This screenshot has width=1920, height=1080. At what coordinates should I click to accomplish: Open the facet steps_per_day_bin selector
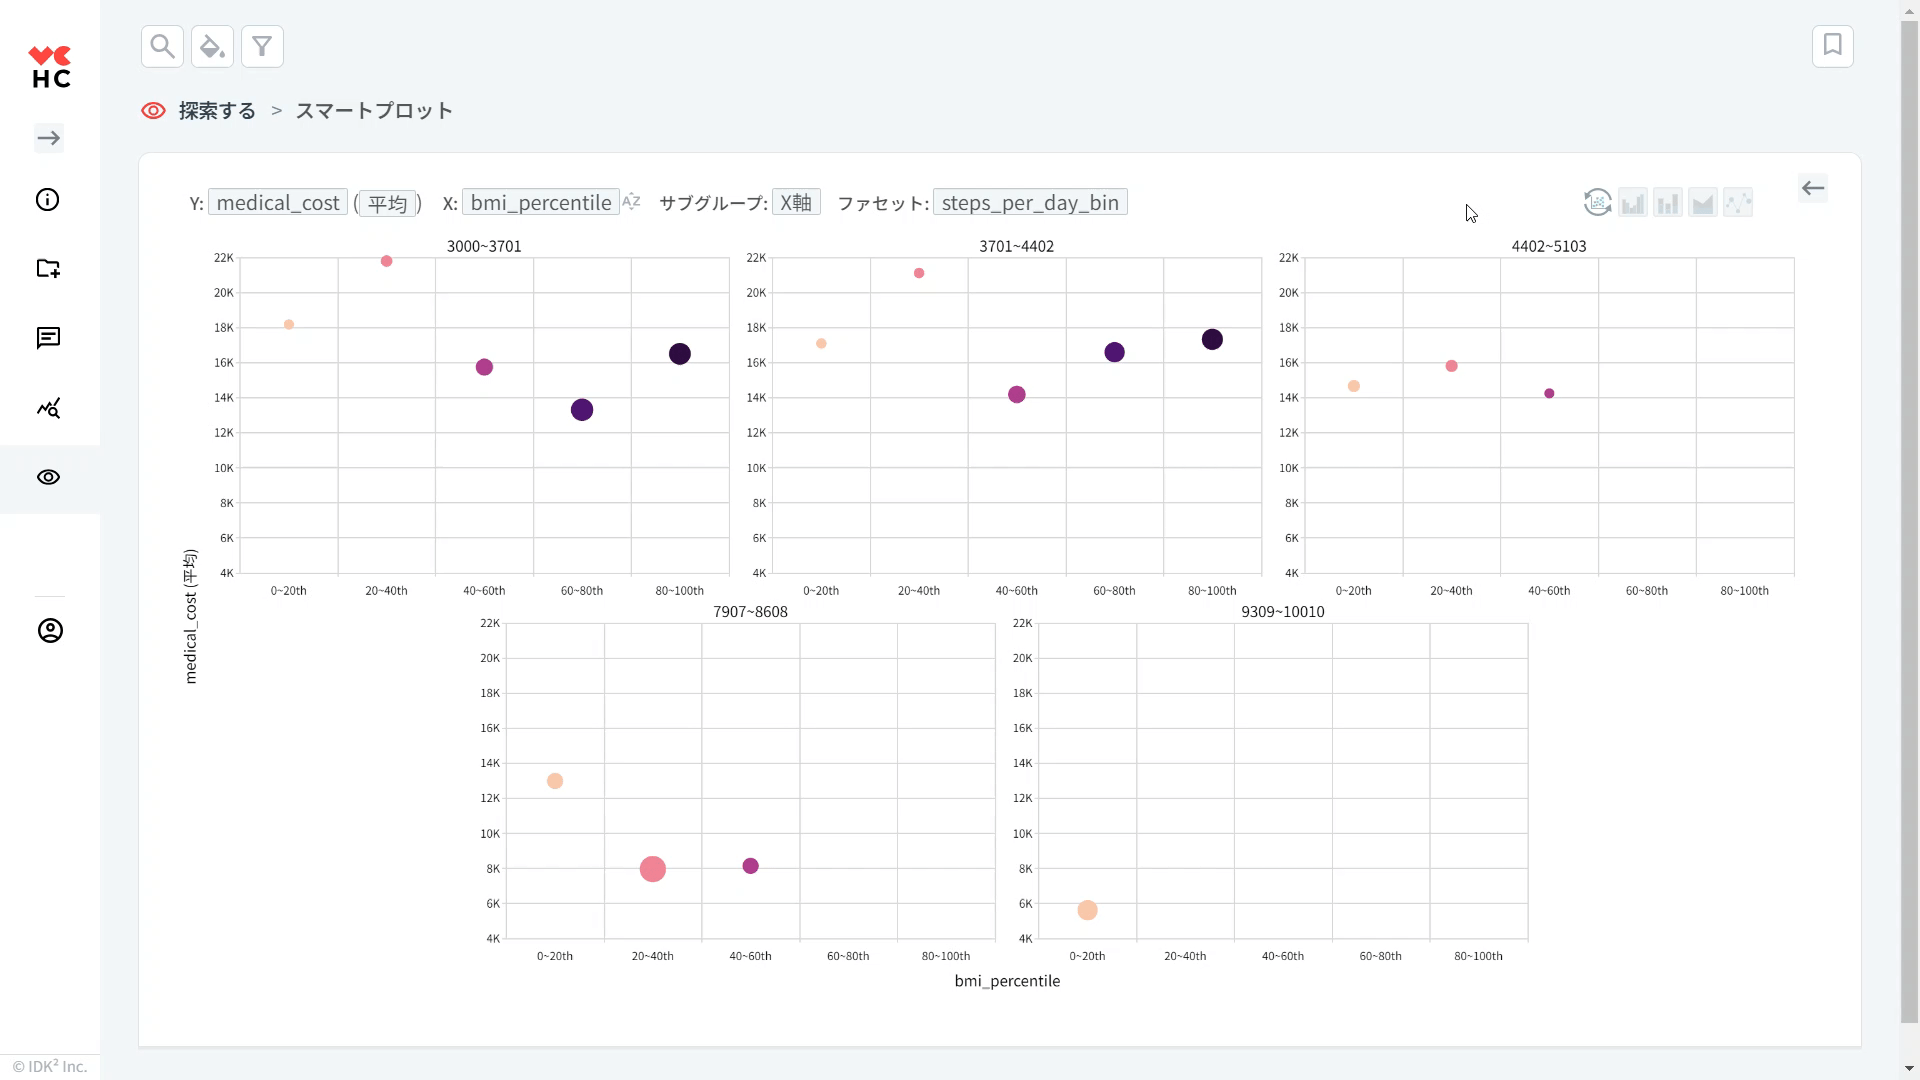(x=1030, y=203)
